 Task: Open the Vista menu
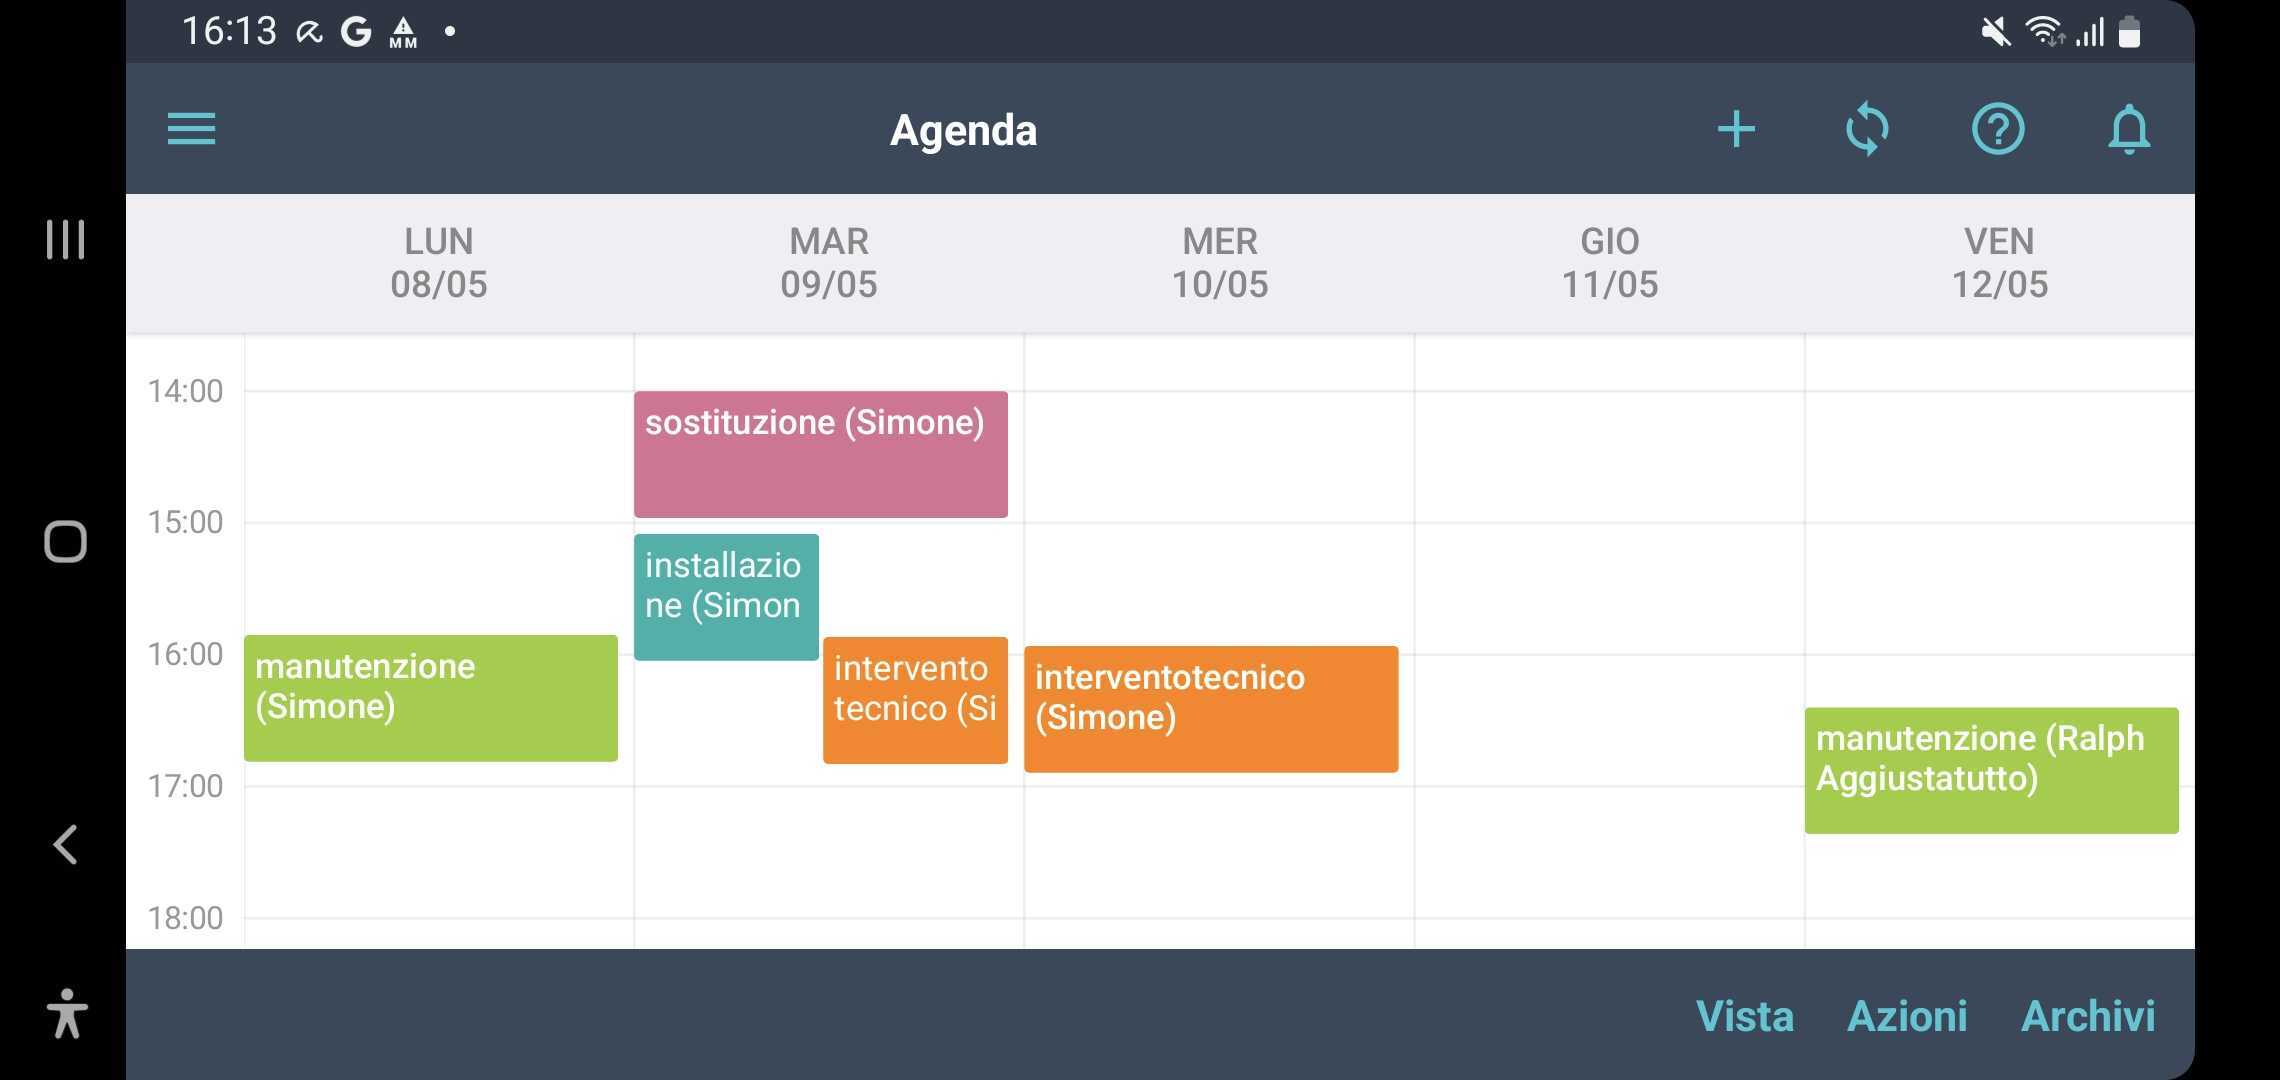pos(1745,1016)
